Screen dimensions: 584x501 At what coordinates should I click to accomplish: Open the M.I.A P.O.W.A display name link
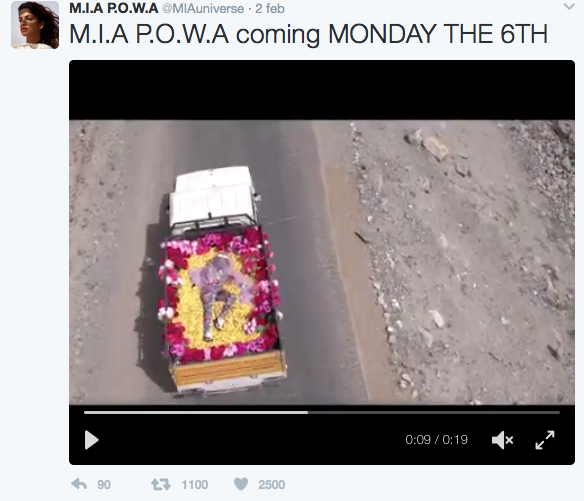(x=114, y=8)
